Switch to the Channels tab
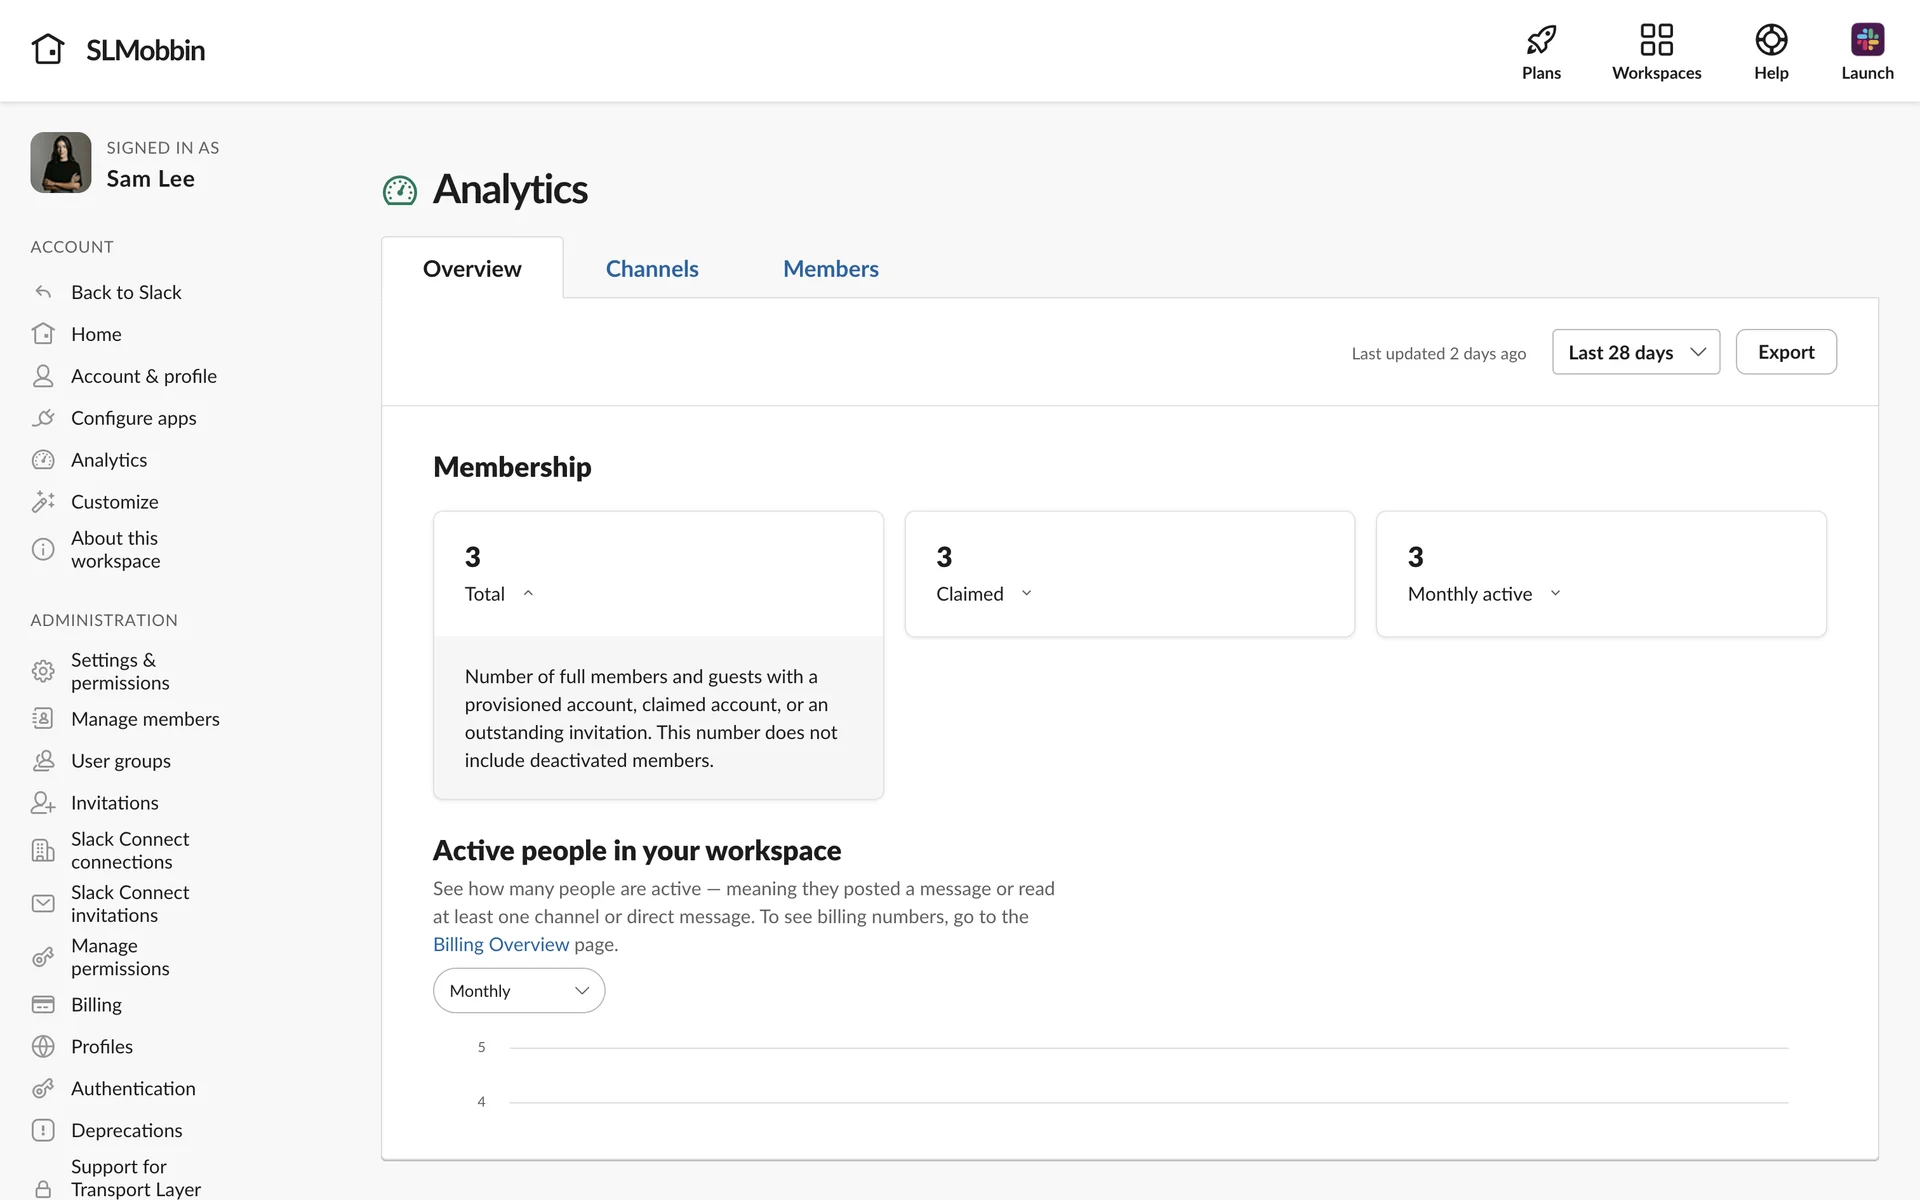1920x1200 pixels. [x=652, y=269]
